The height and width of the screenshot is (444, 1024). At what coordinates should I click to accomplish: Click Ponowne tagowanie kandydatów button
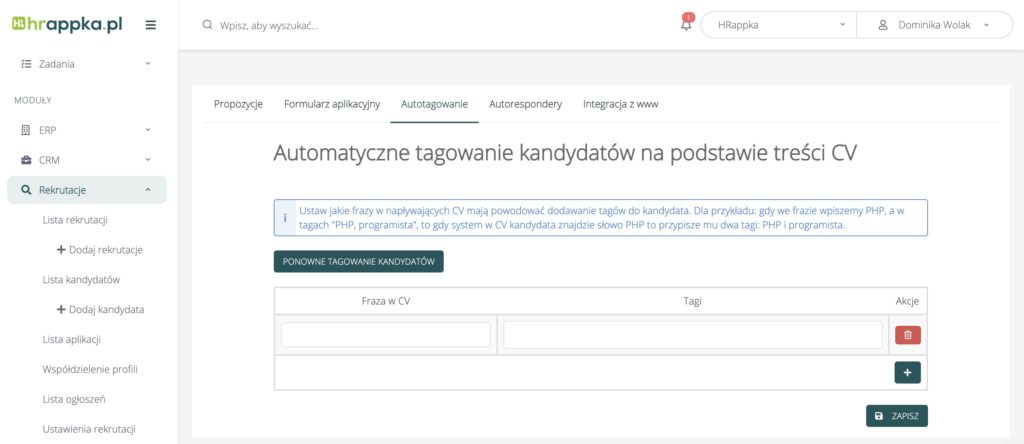coord(358,261)
